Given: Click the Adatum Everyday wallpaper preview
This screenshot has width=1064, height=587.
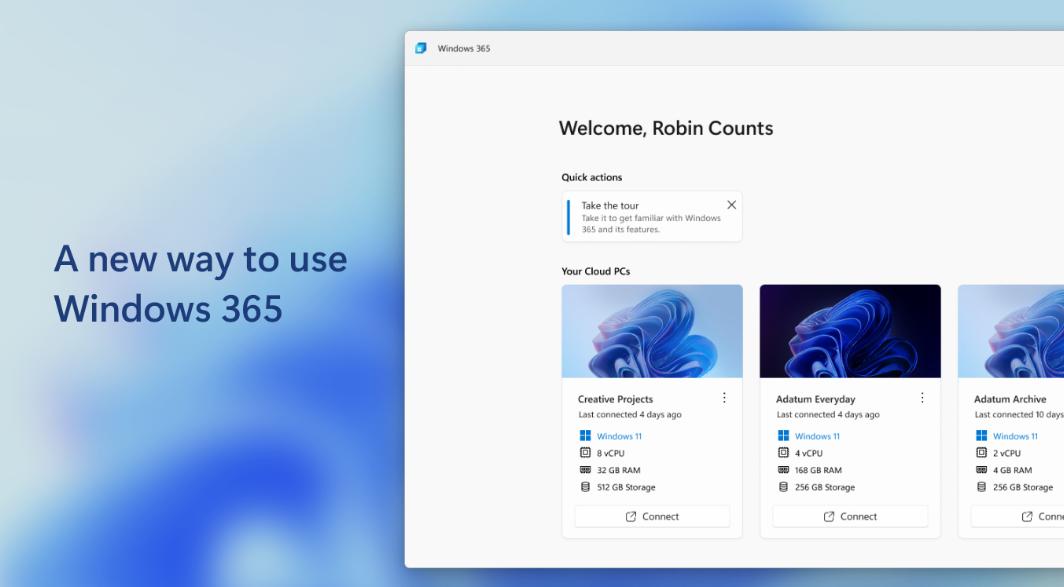Looking at the screenshot, I should (x=850, y=331).
